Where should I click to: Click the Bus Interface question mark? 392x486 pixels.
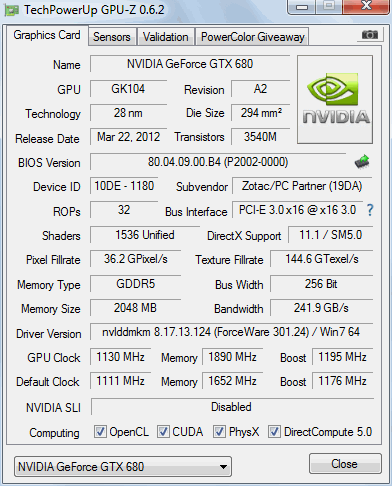tap(370, 210)
